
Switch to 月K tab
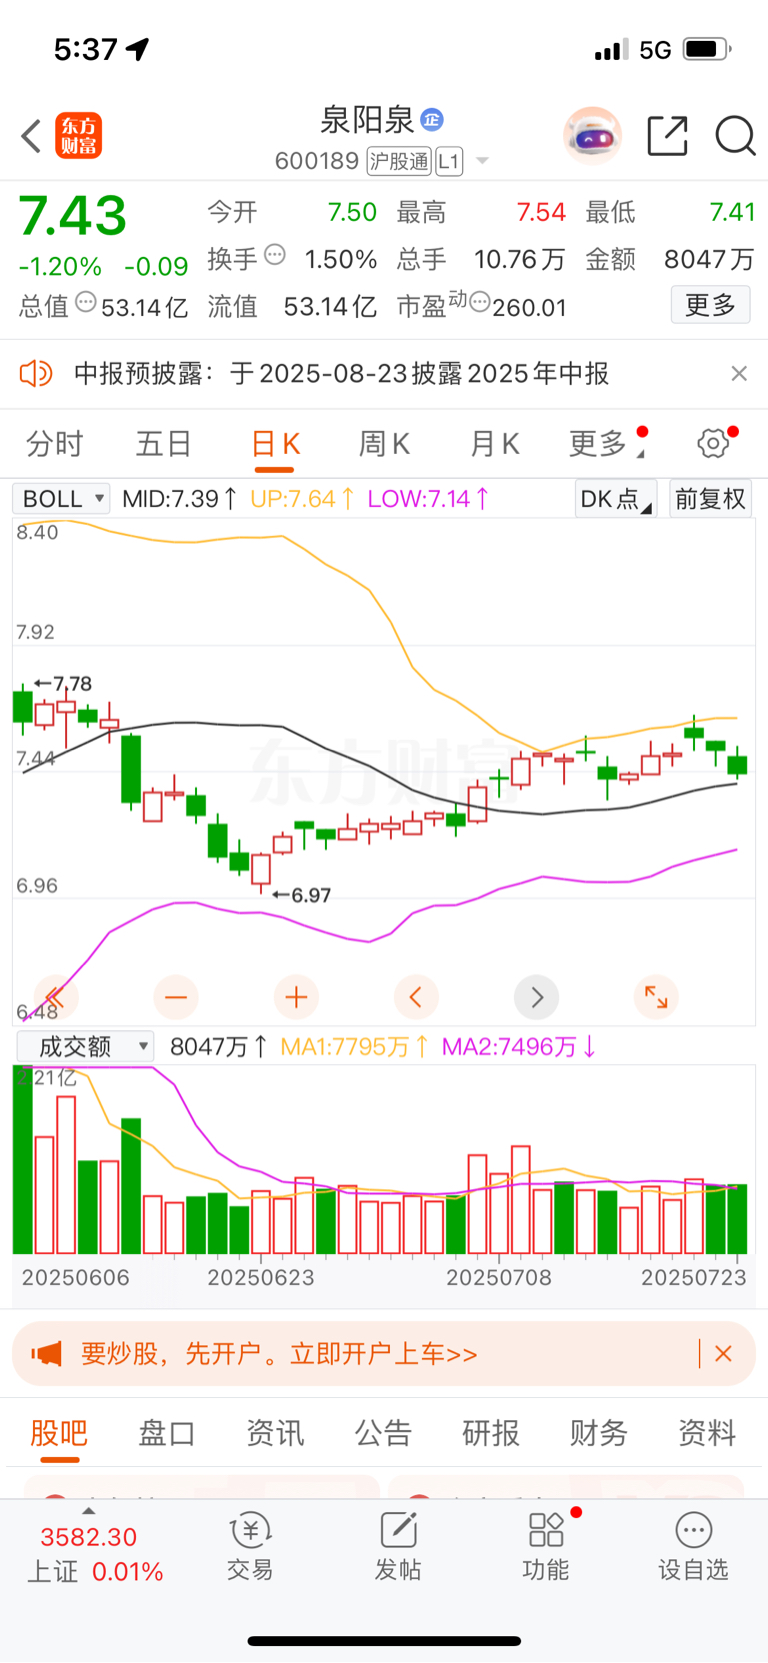(x=494, y=443)
